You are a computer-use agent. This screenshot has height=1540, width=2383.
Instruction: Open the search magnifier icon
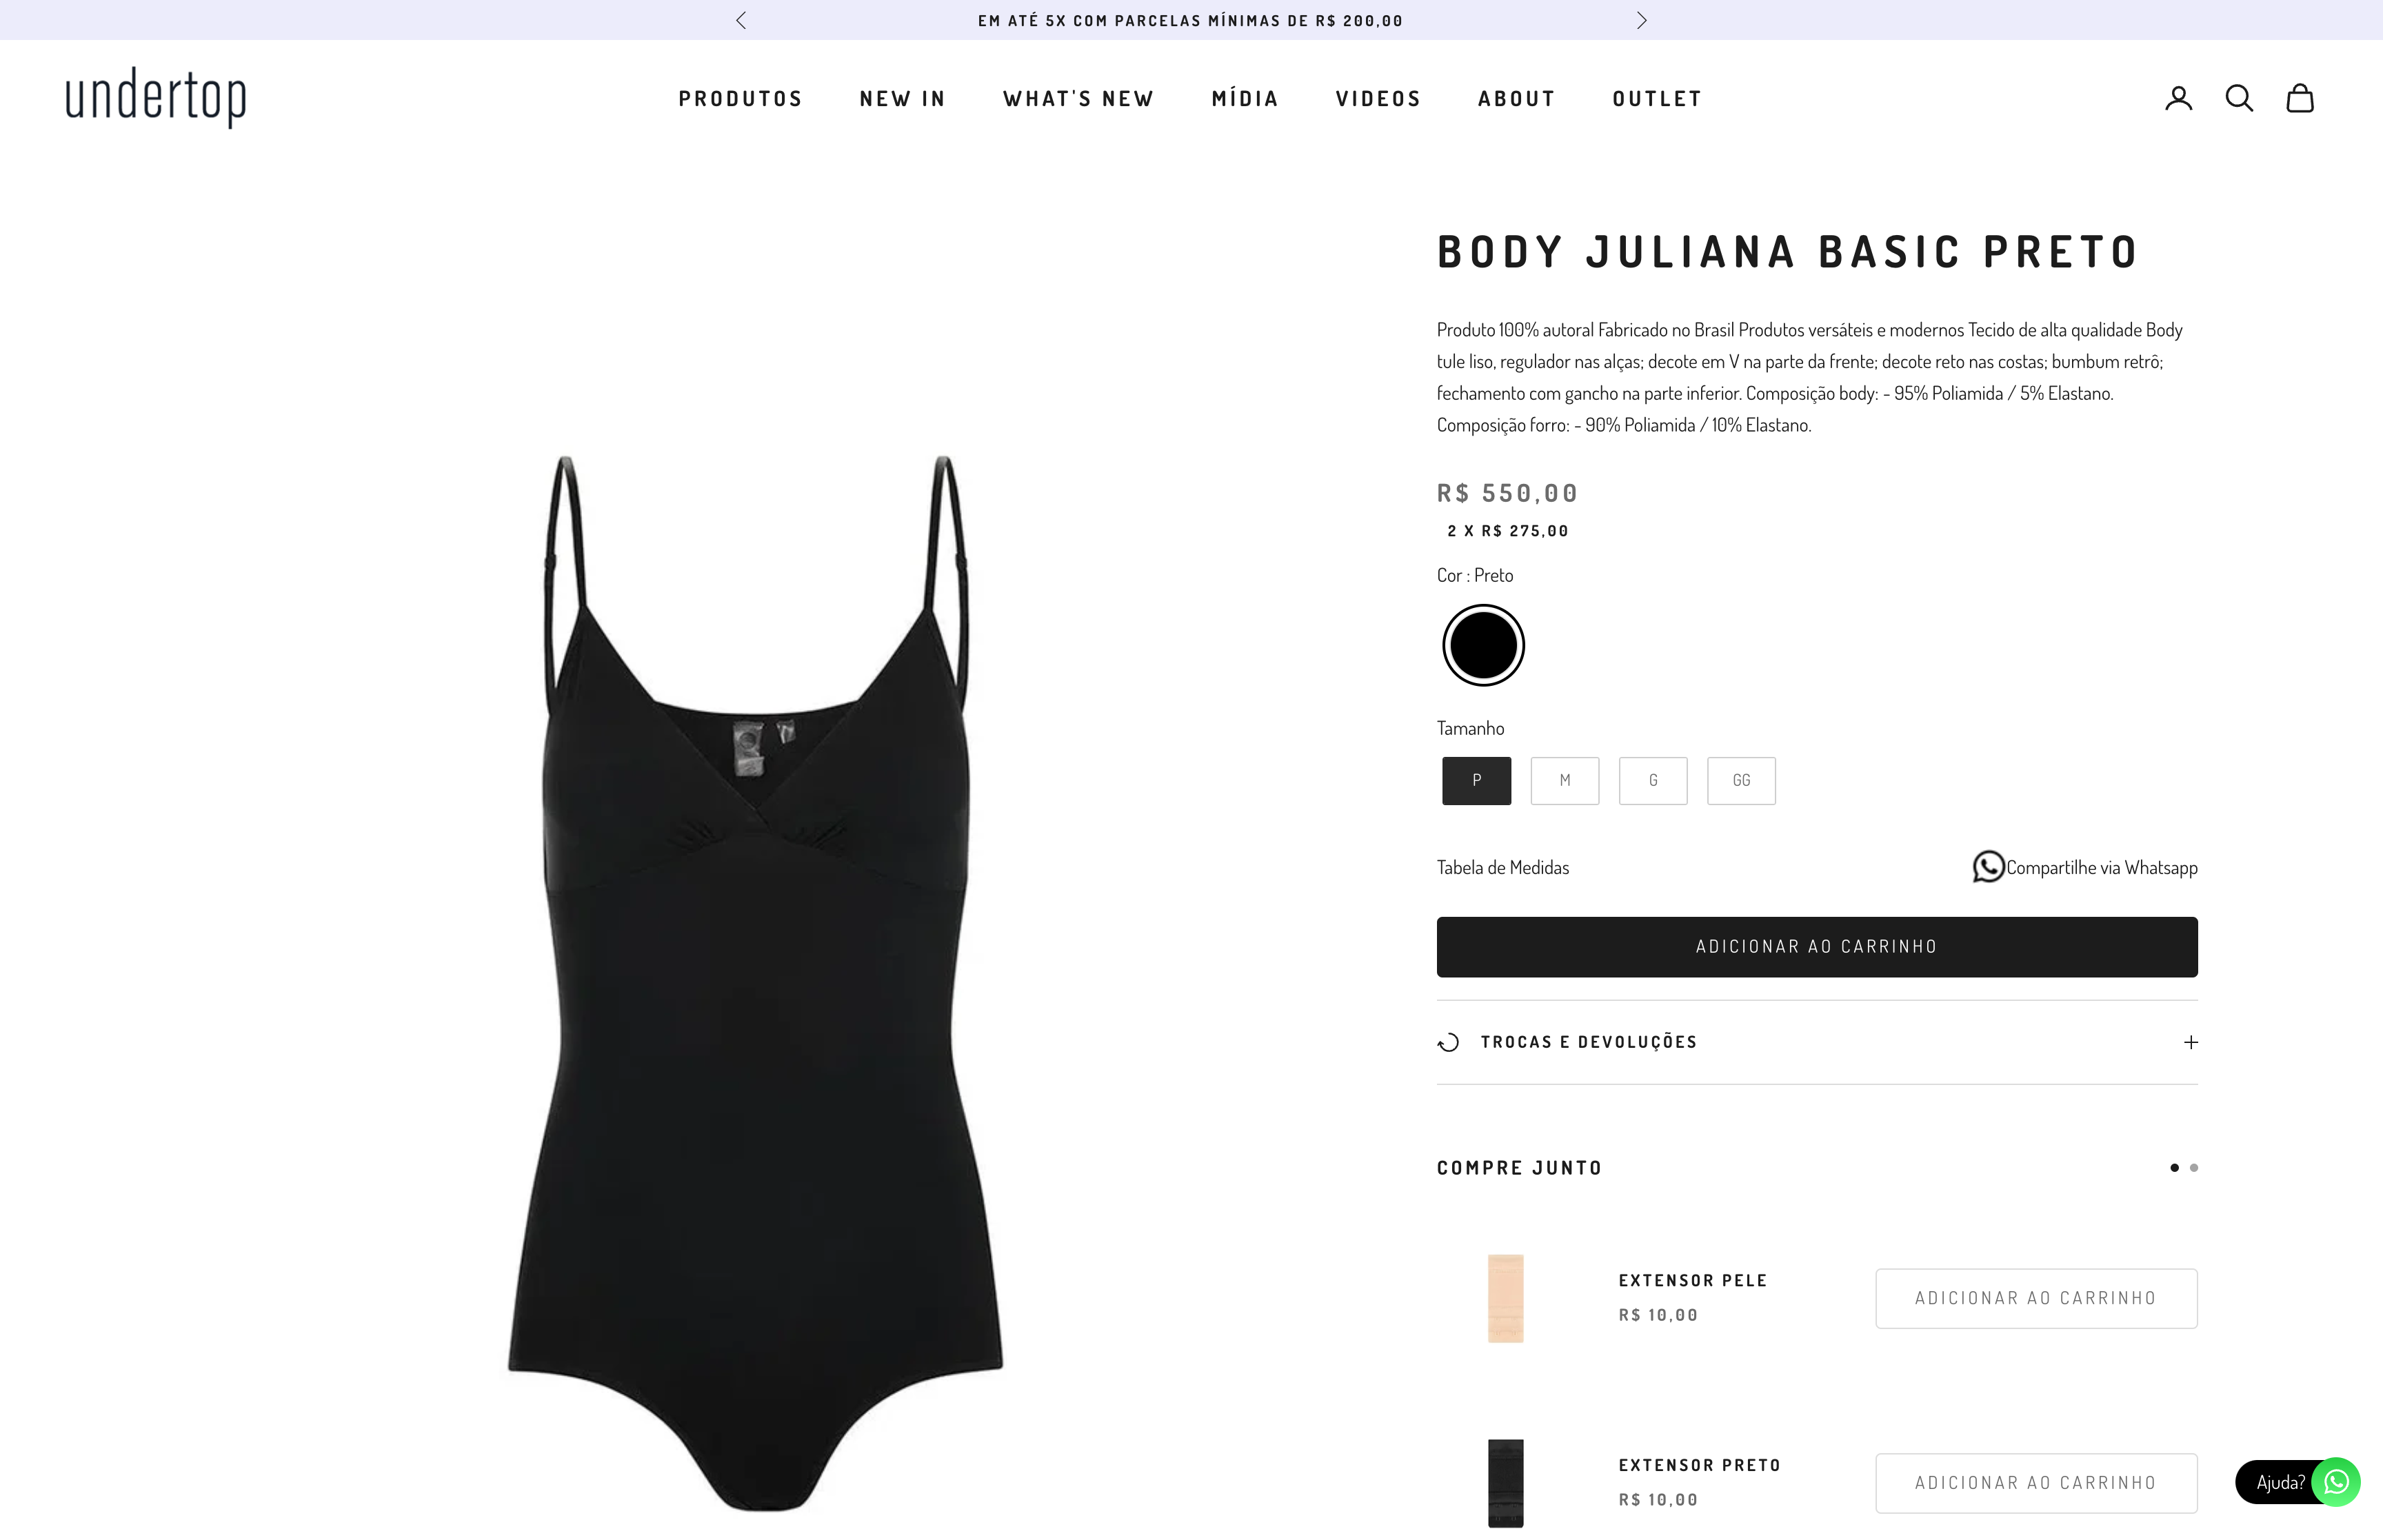2239,98
